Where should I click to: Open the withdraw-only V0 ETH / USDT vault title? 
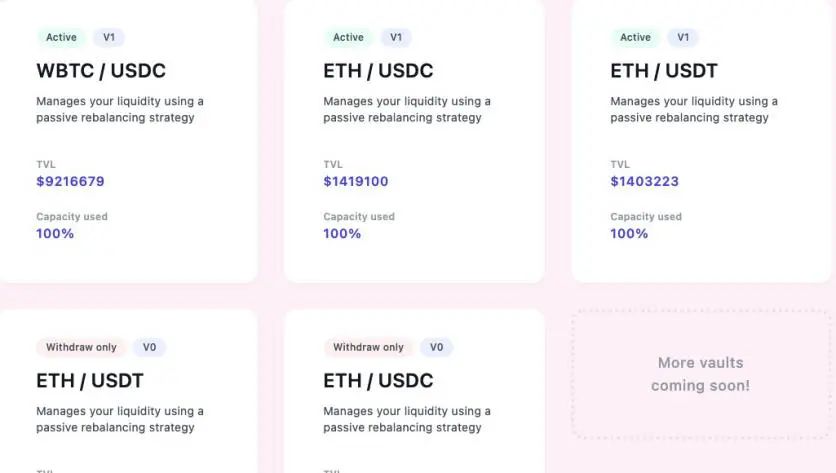90,381
